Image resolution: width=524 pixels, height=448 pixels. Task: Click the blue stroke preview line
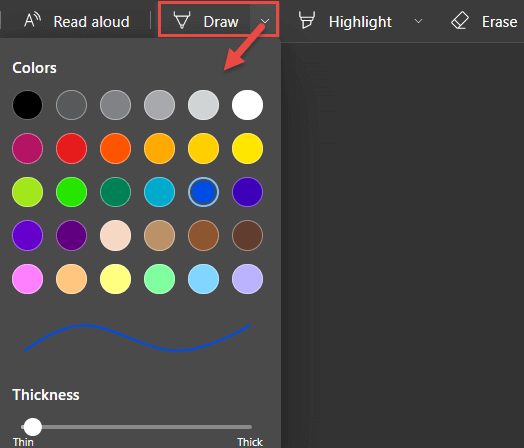pos(137,337)
